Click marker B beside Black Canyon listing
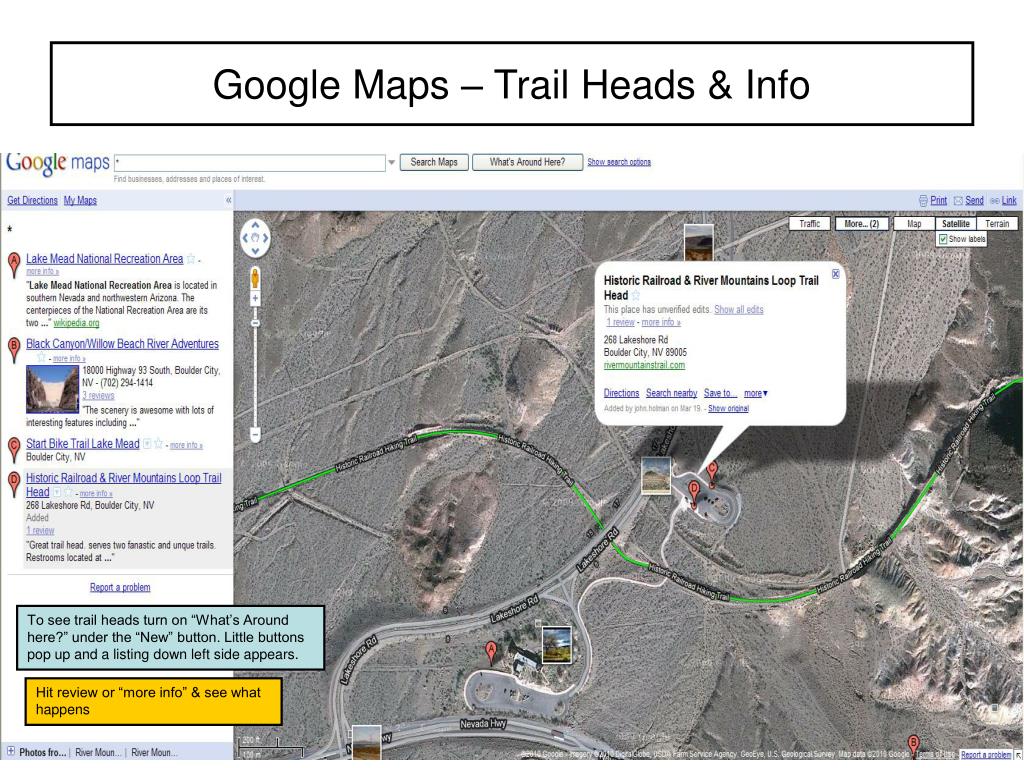 pyautogui.click(x=14, y=350)
